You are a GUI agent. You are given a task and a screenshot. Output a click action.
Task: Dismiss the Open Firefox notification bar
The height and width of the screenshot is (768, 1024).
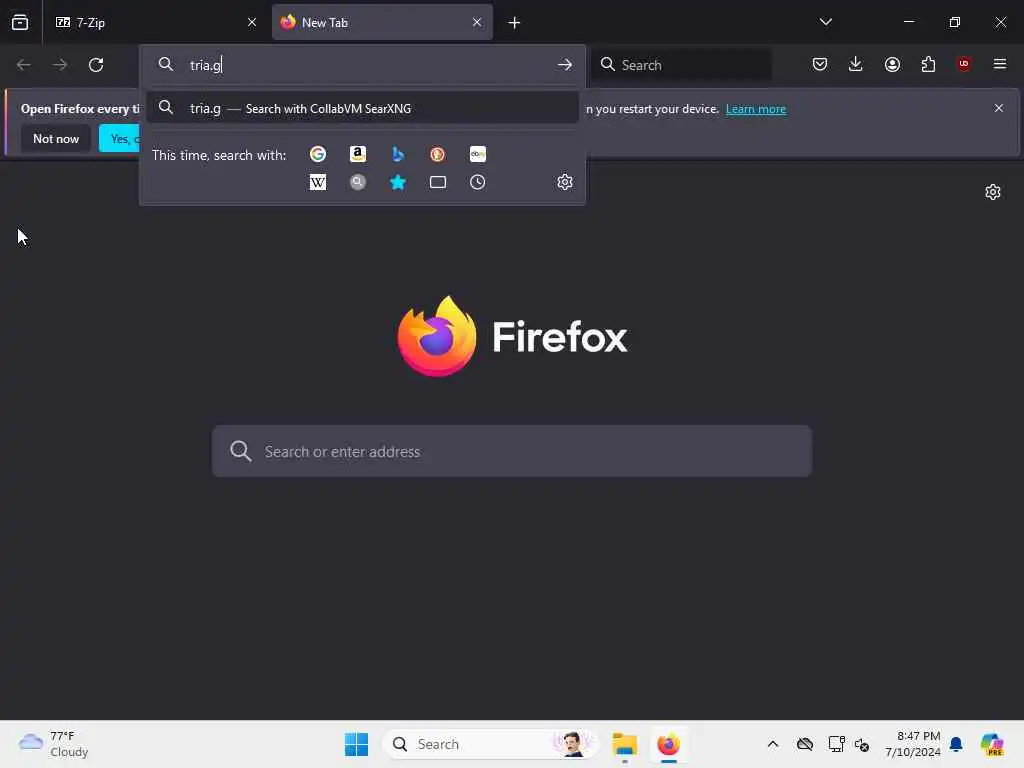[x=999, y=108]
